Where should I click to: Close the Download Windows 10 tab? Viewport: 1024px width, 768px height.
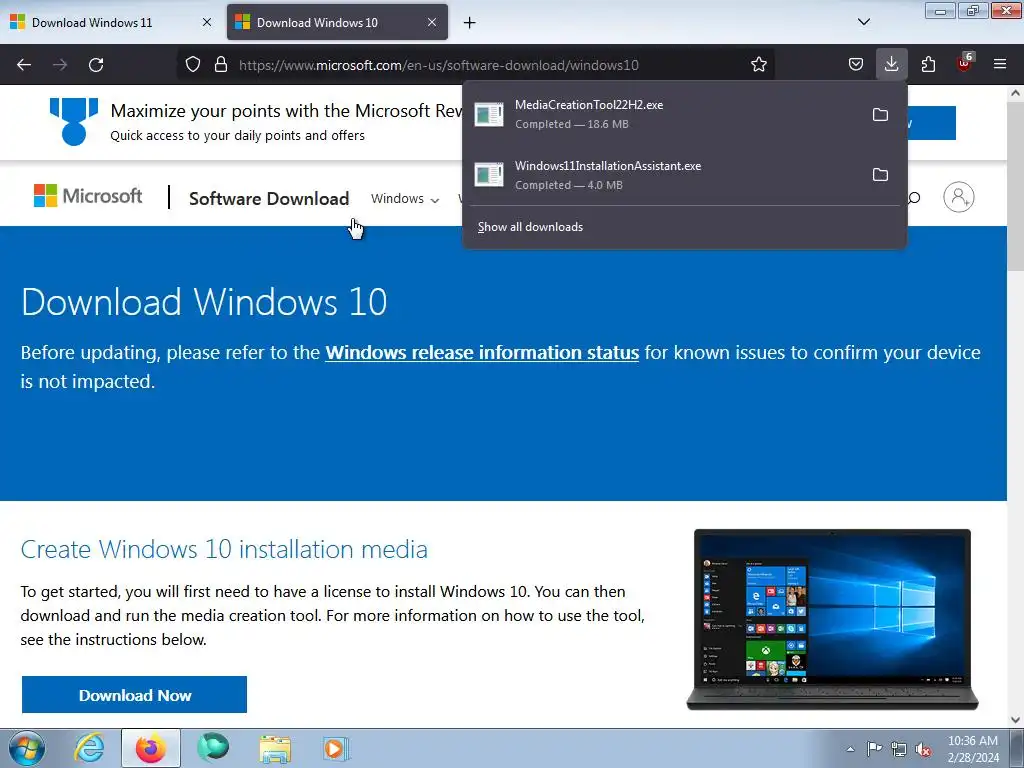click(432, 22)
